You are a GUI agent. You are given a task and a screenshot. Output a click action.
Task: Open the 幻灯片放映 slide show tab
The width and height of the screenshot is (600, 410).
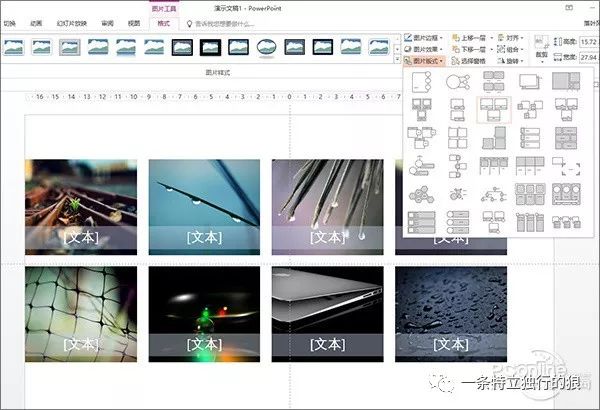(x=72, y=24)
